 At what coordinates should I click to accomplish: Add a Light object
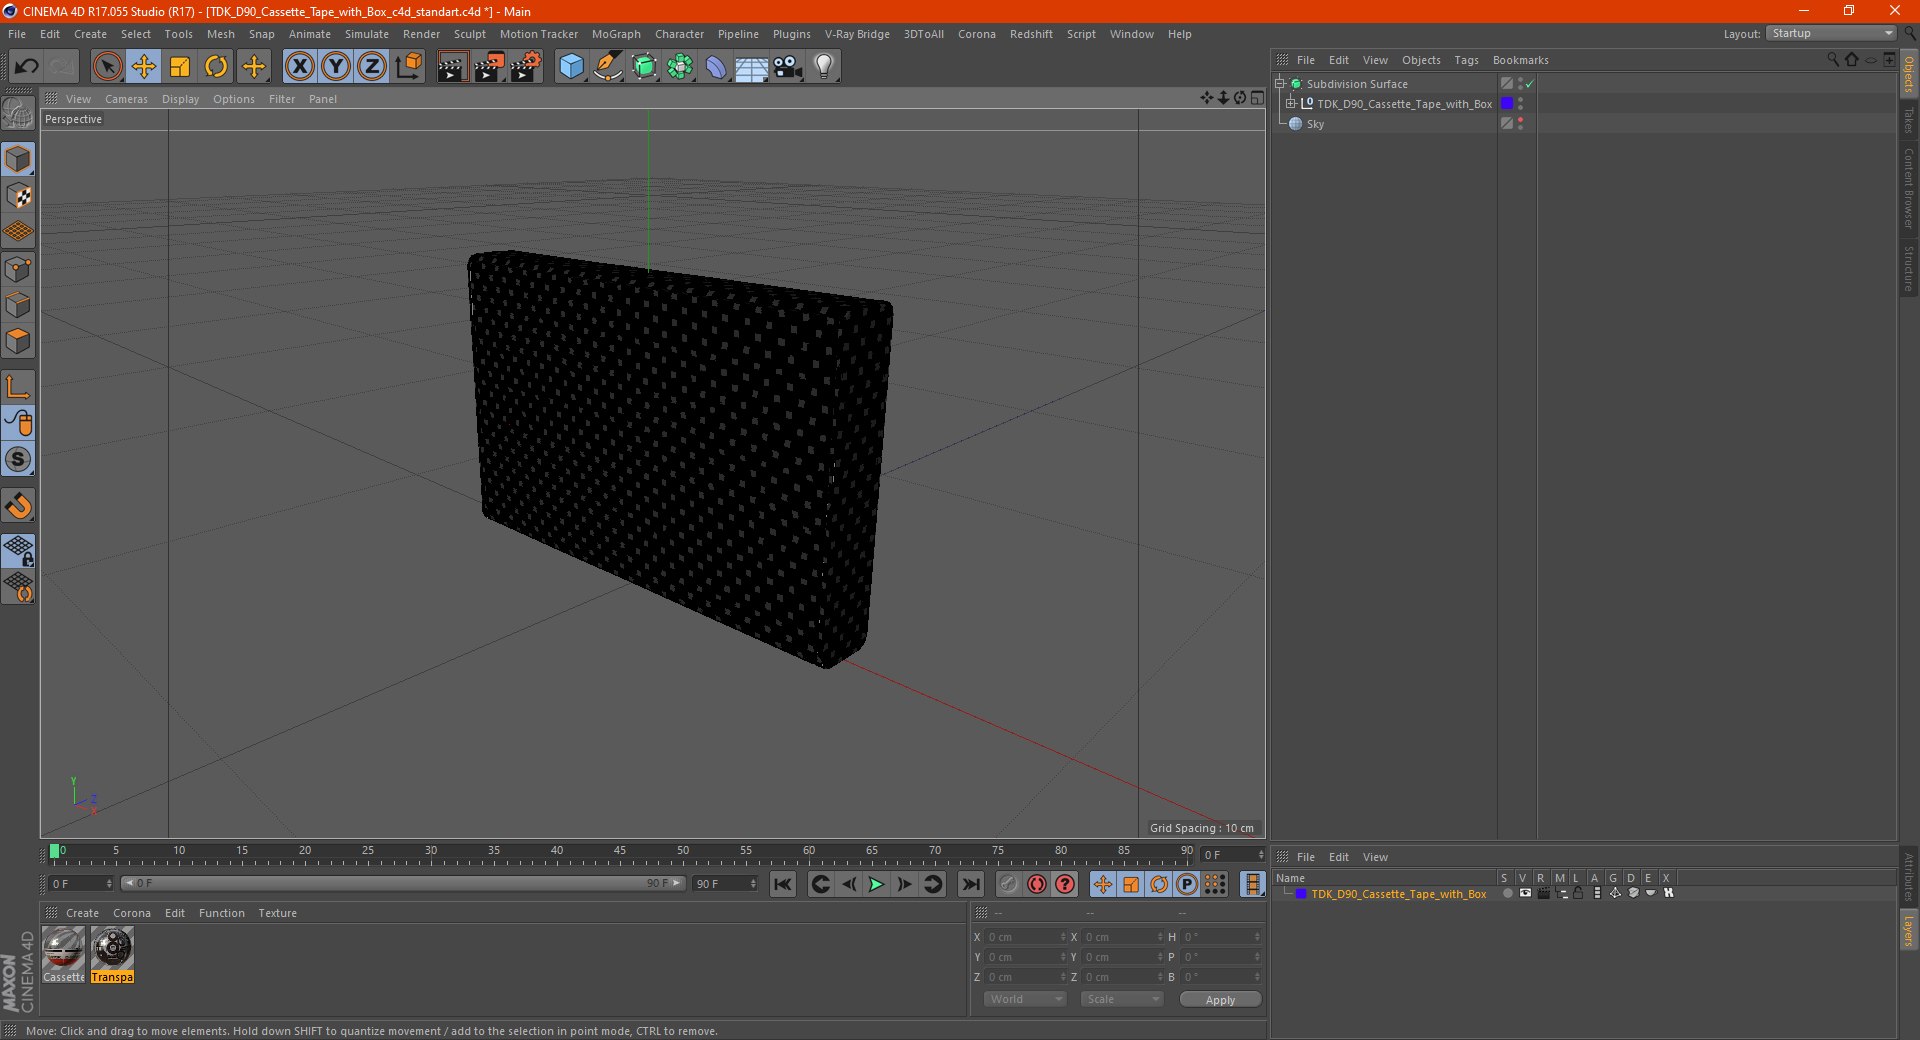pyautogui.click(x=824, y=67)
